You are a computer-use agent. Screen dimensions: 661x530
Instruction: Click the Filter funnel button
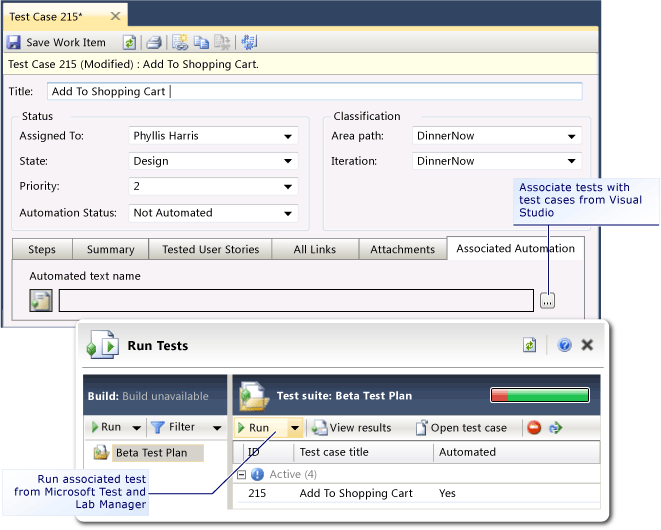tap(173, 427)
